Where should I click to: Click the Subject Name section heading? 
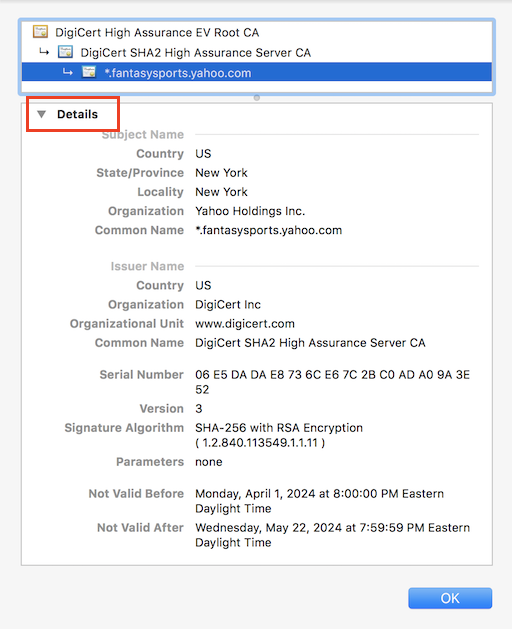(x=143, y=134)
